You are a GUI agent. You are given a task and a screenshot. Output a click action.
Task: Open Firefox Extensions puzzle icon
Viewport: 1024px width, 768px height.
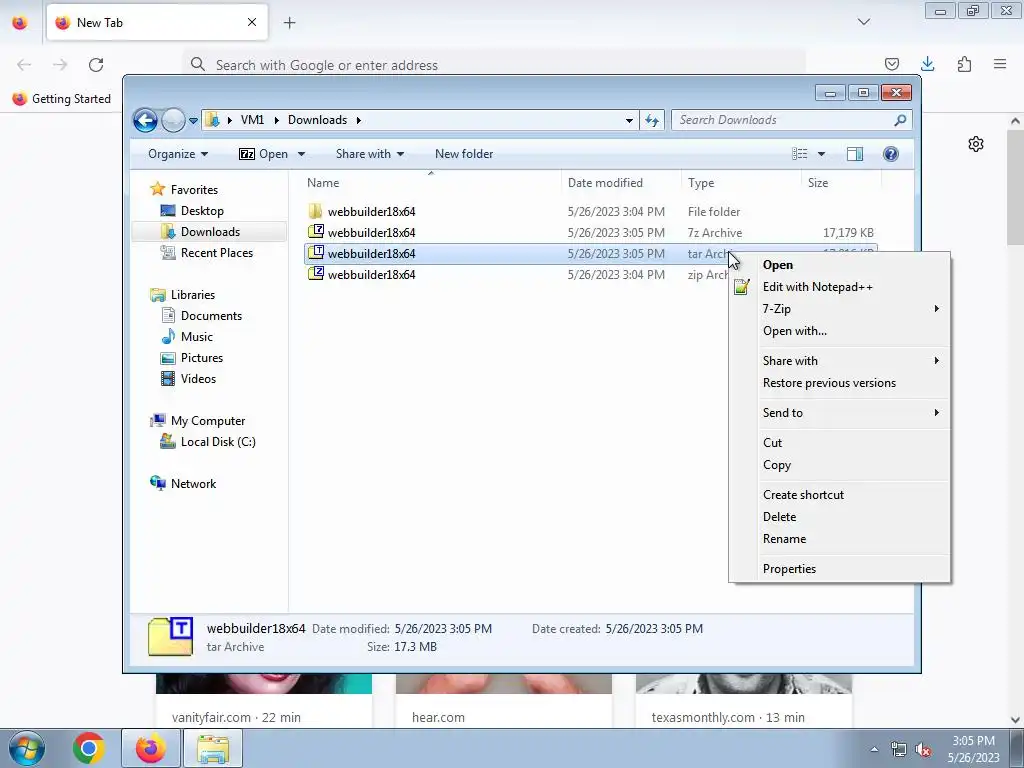click(964, 64)
